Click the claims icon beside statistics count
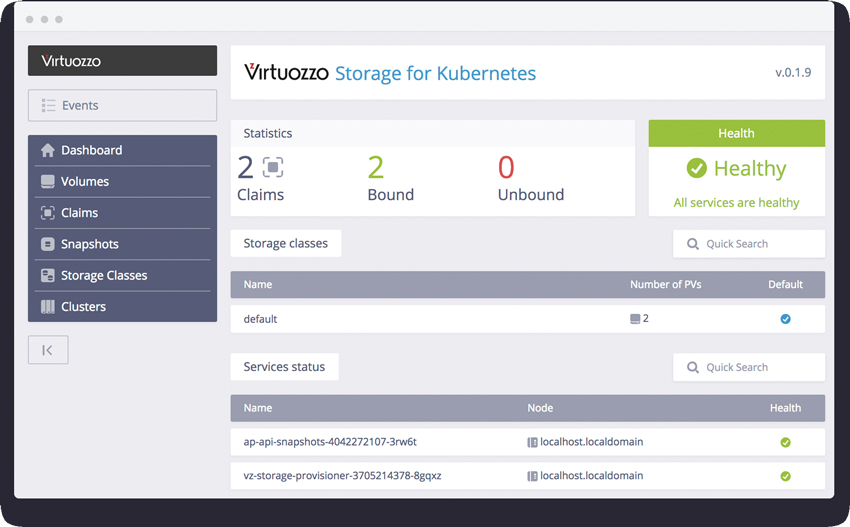 pyautogui.click(x=273, y=167)
